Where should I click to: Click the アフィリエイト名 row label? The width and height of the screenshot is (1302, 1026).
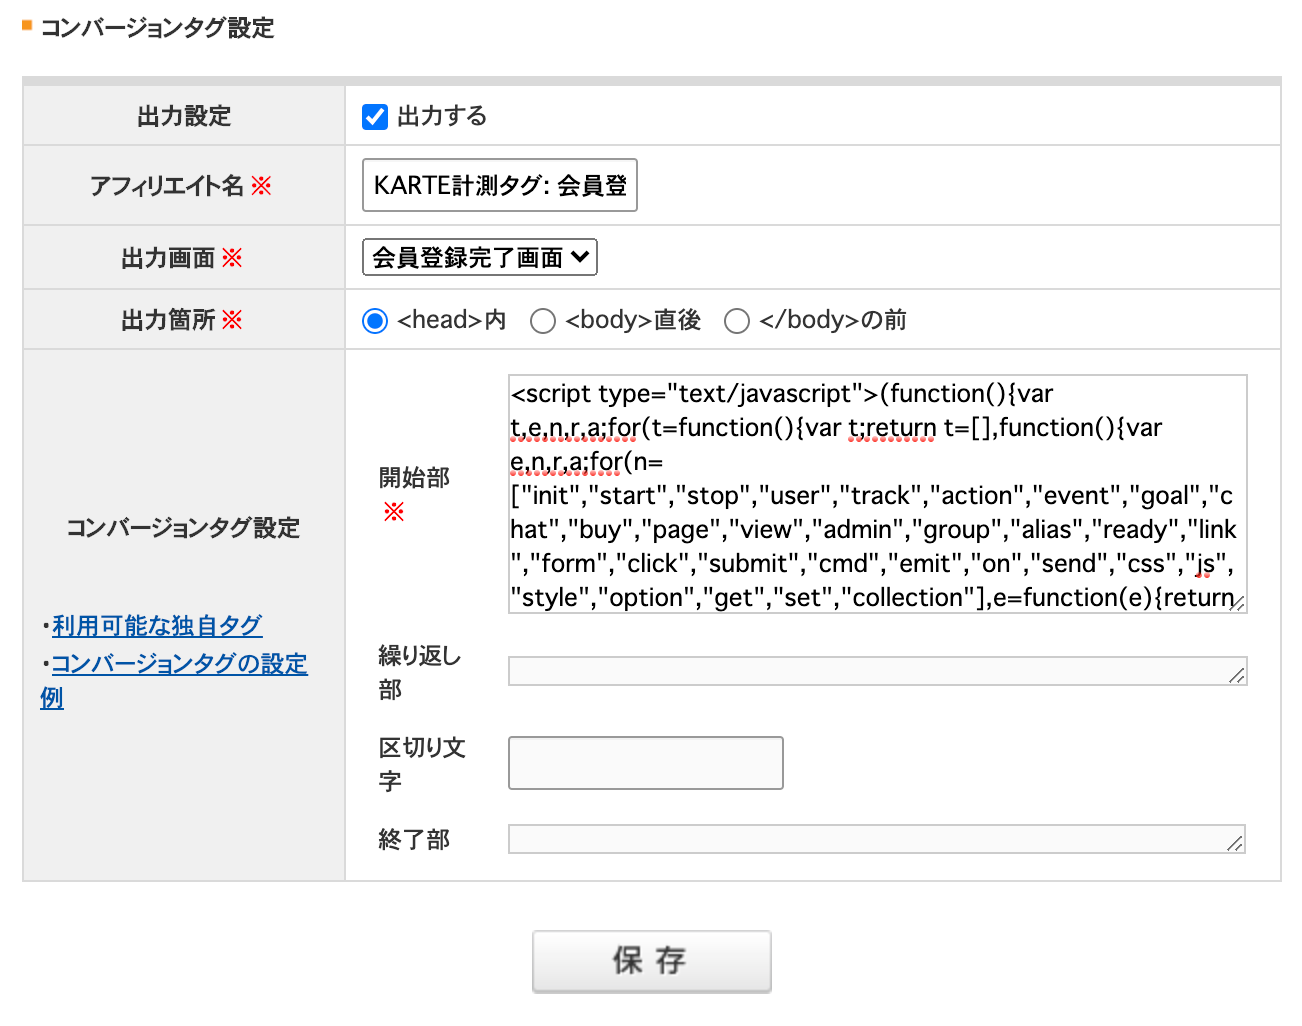tap(167, 186)
